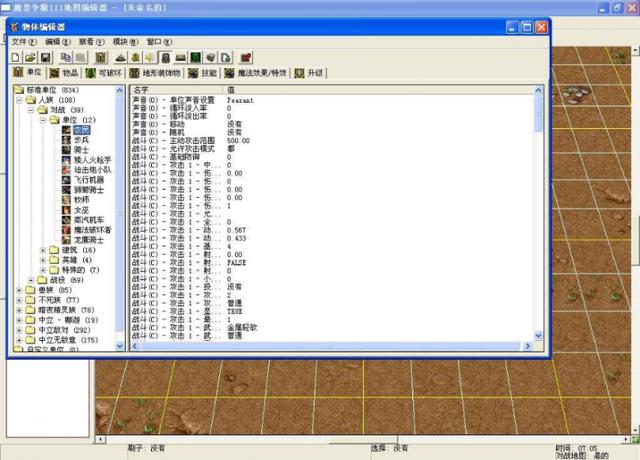Open the 模块 menu

point(124,42)
